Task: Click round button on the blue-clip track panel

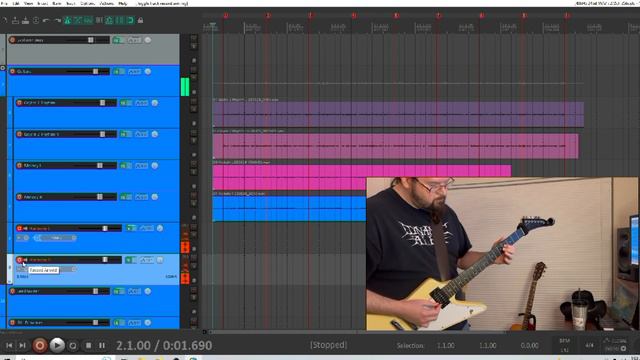Action: tap(155, 197)
